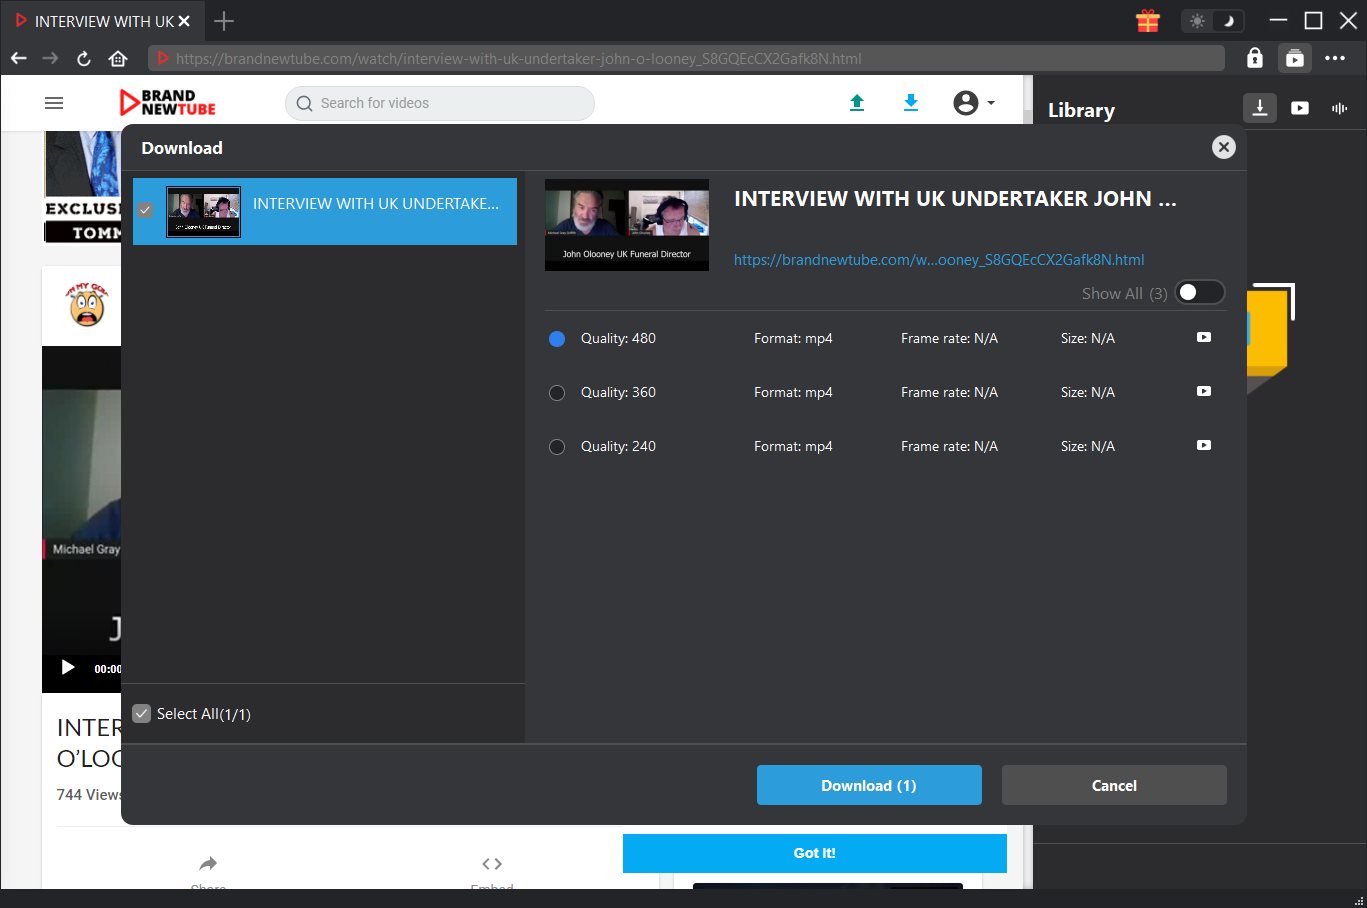Open the Library video tab icon
Screen dimensions: 1367x908
1299,108
